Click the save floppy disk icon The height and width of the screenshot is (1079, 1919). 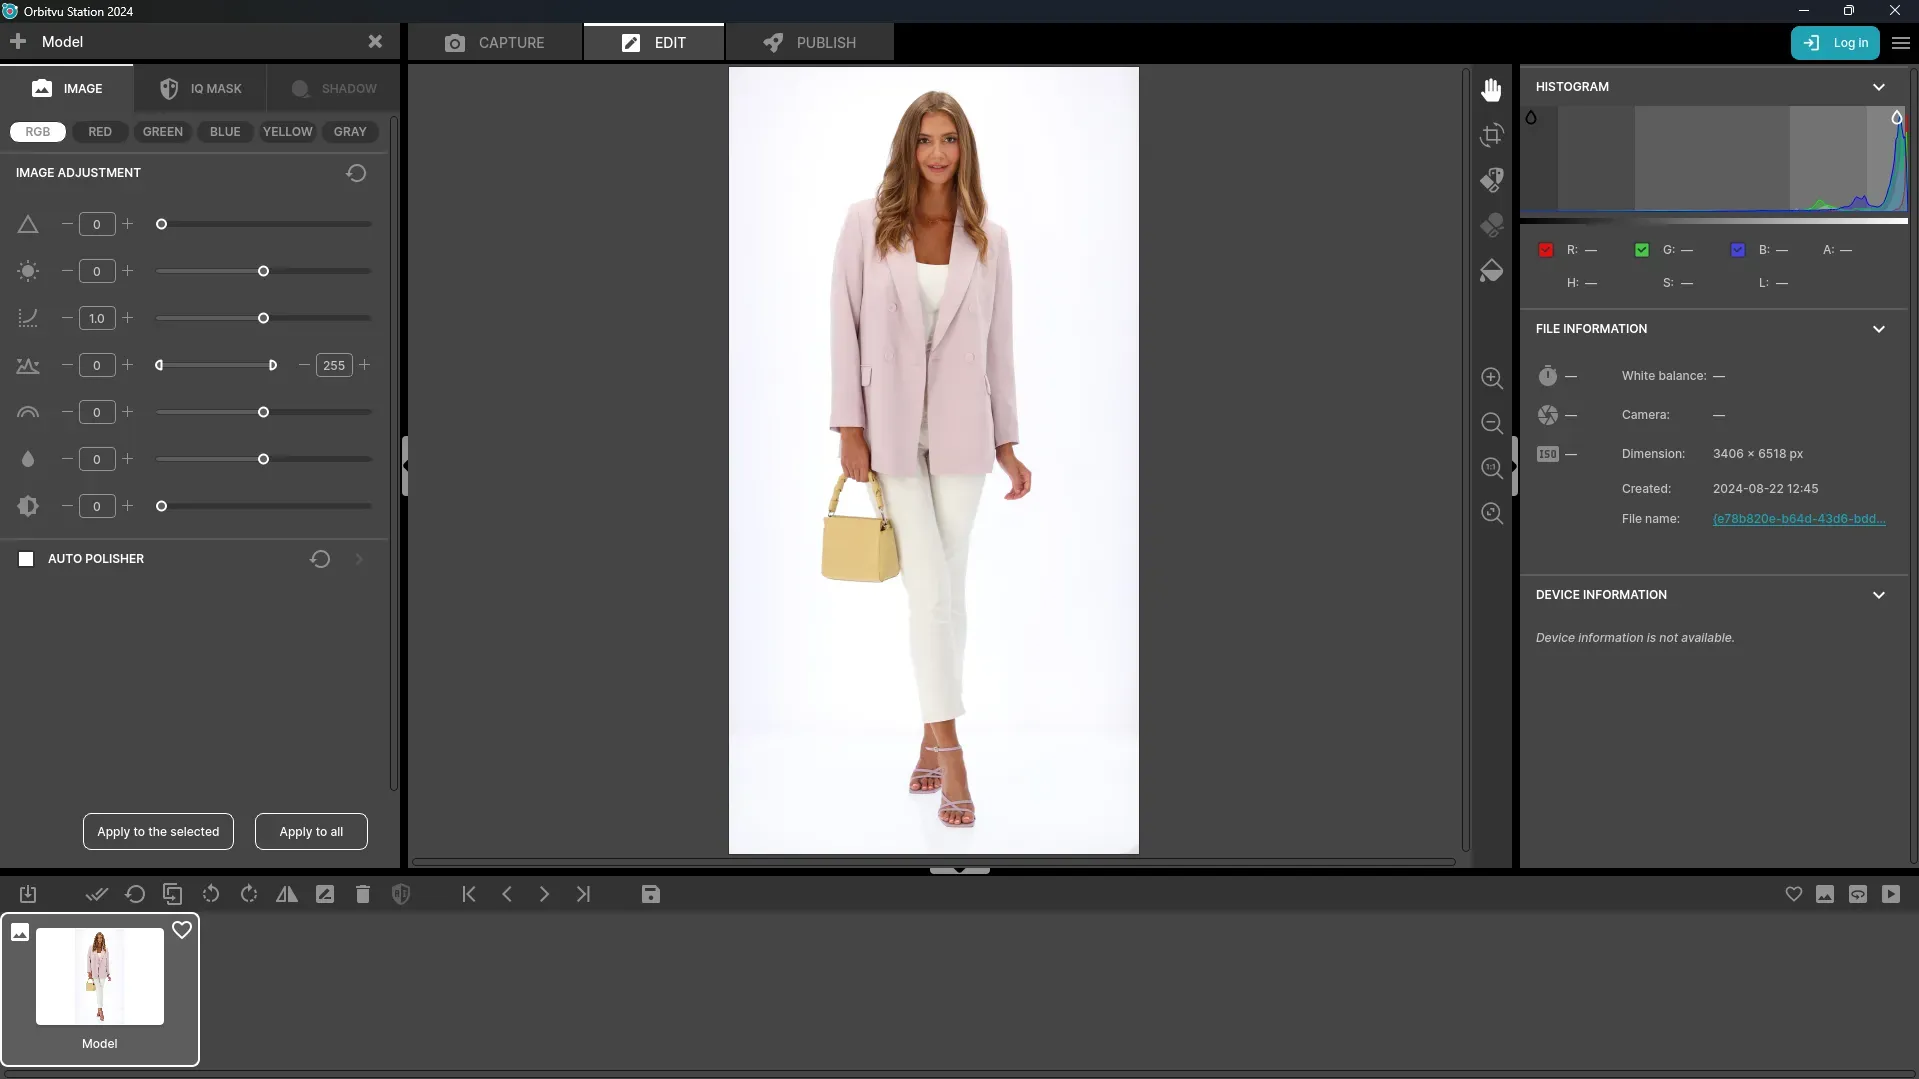(x=650, y=894)
